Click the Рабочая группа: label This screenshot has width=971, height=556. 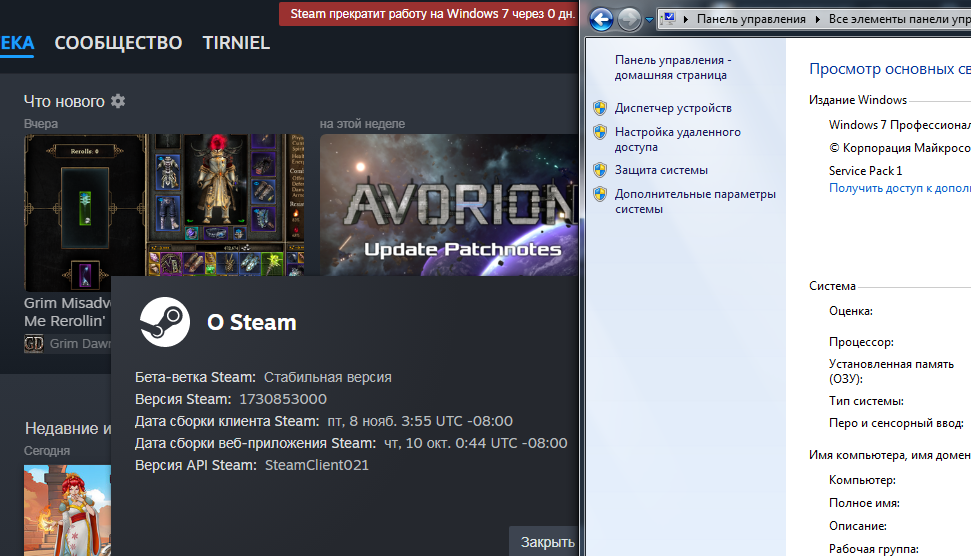tap(874, 549)
